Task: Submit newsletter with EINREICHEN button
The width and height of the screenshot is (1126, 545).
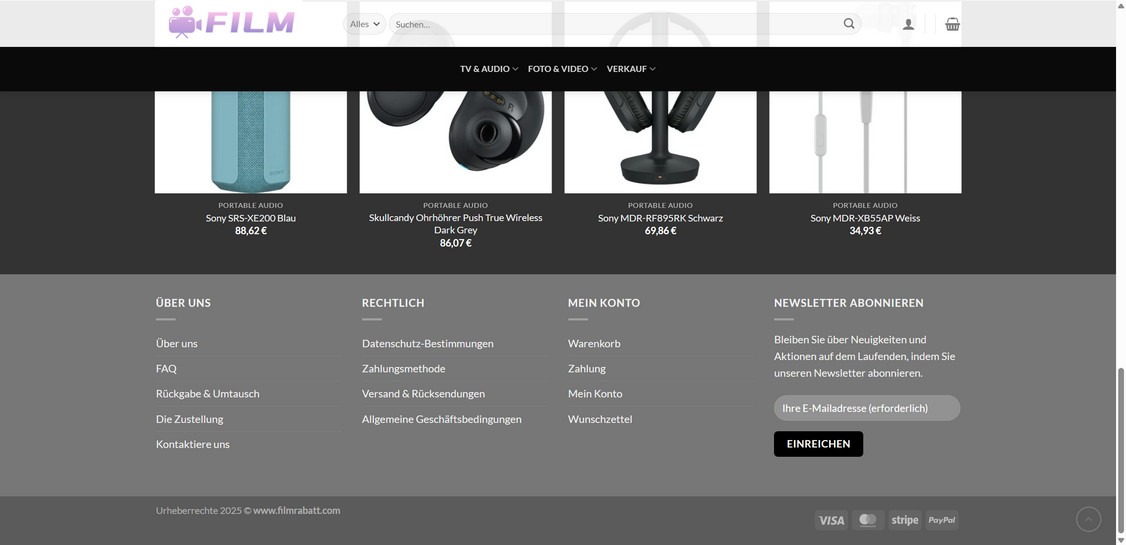Action: click(819, 444)
